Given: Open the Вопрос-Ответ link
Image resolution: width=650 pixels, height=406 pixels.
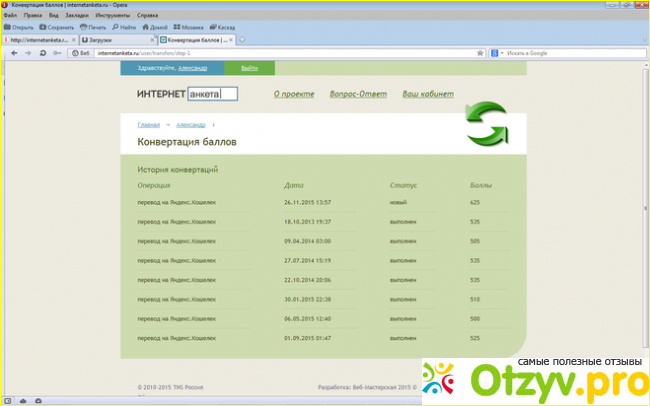Looking at the screenshot, I should (x=357, y=94).
